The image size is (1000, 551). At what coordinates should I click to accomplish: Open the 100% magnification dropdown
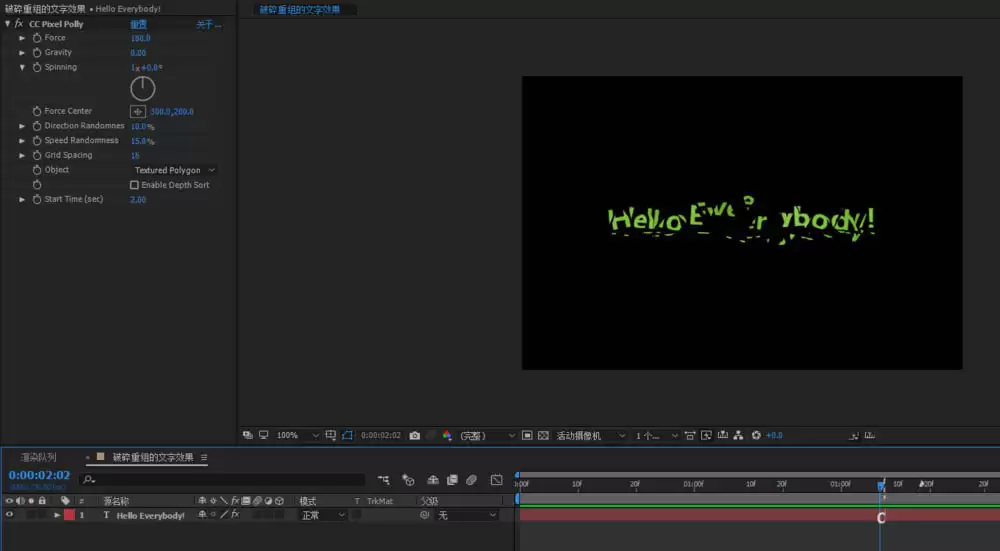tap(297, 436)
